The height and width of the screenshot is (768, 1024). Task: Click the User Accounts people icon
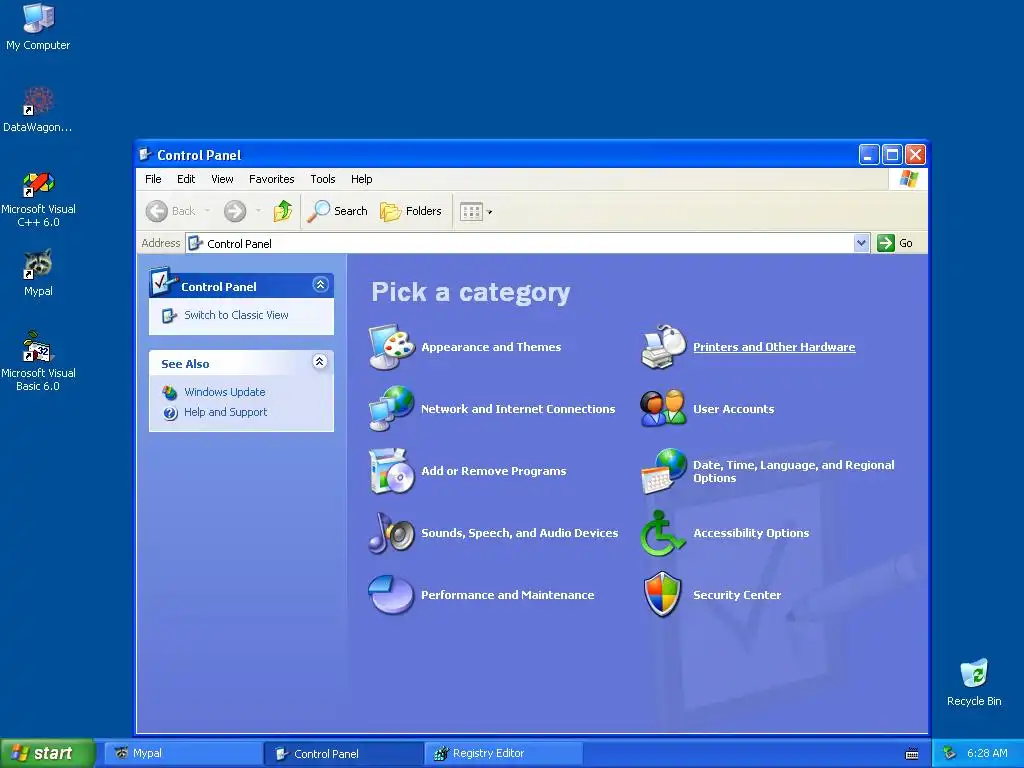[663, 409]
